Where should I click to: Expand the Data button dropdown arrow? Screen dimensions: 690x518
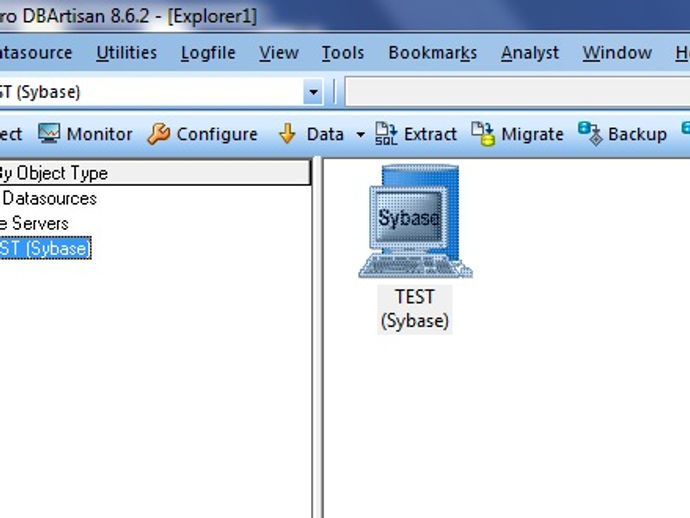click(x=360, y=134)
